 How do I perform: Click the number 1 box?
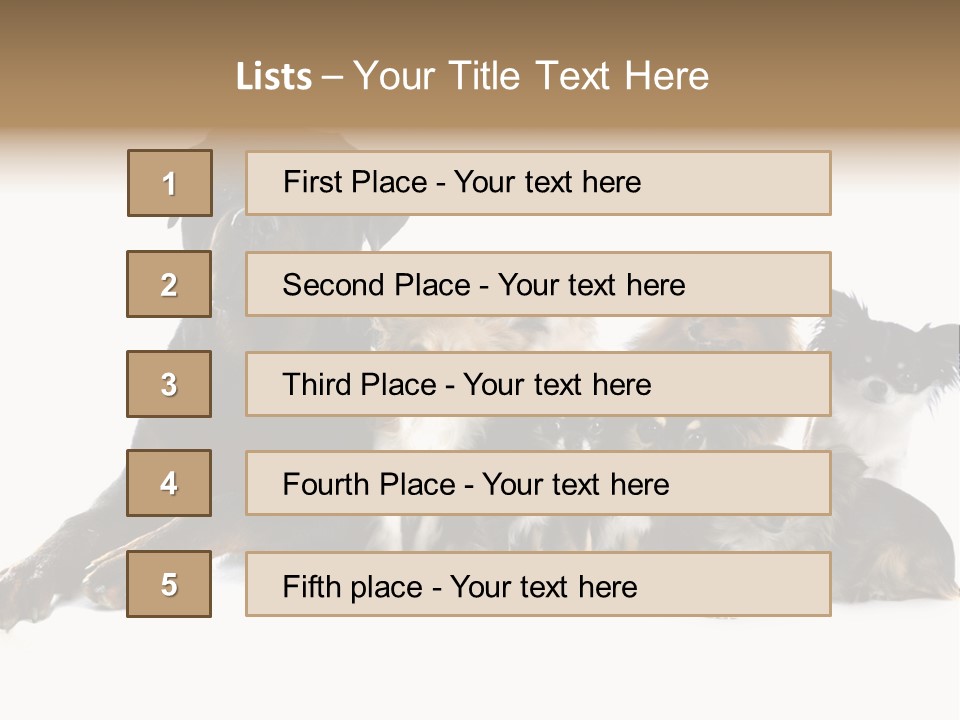170,183
